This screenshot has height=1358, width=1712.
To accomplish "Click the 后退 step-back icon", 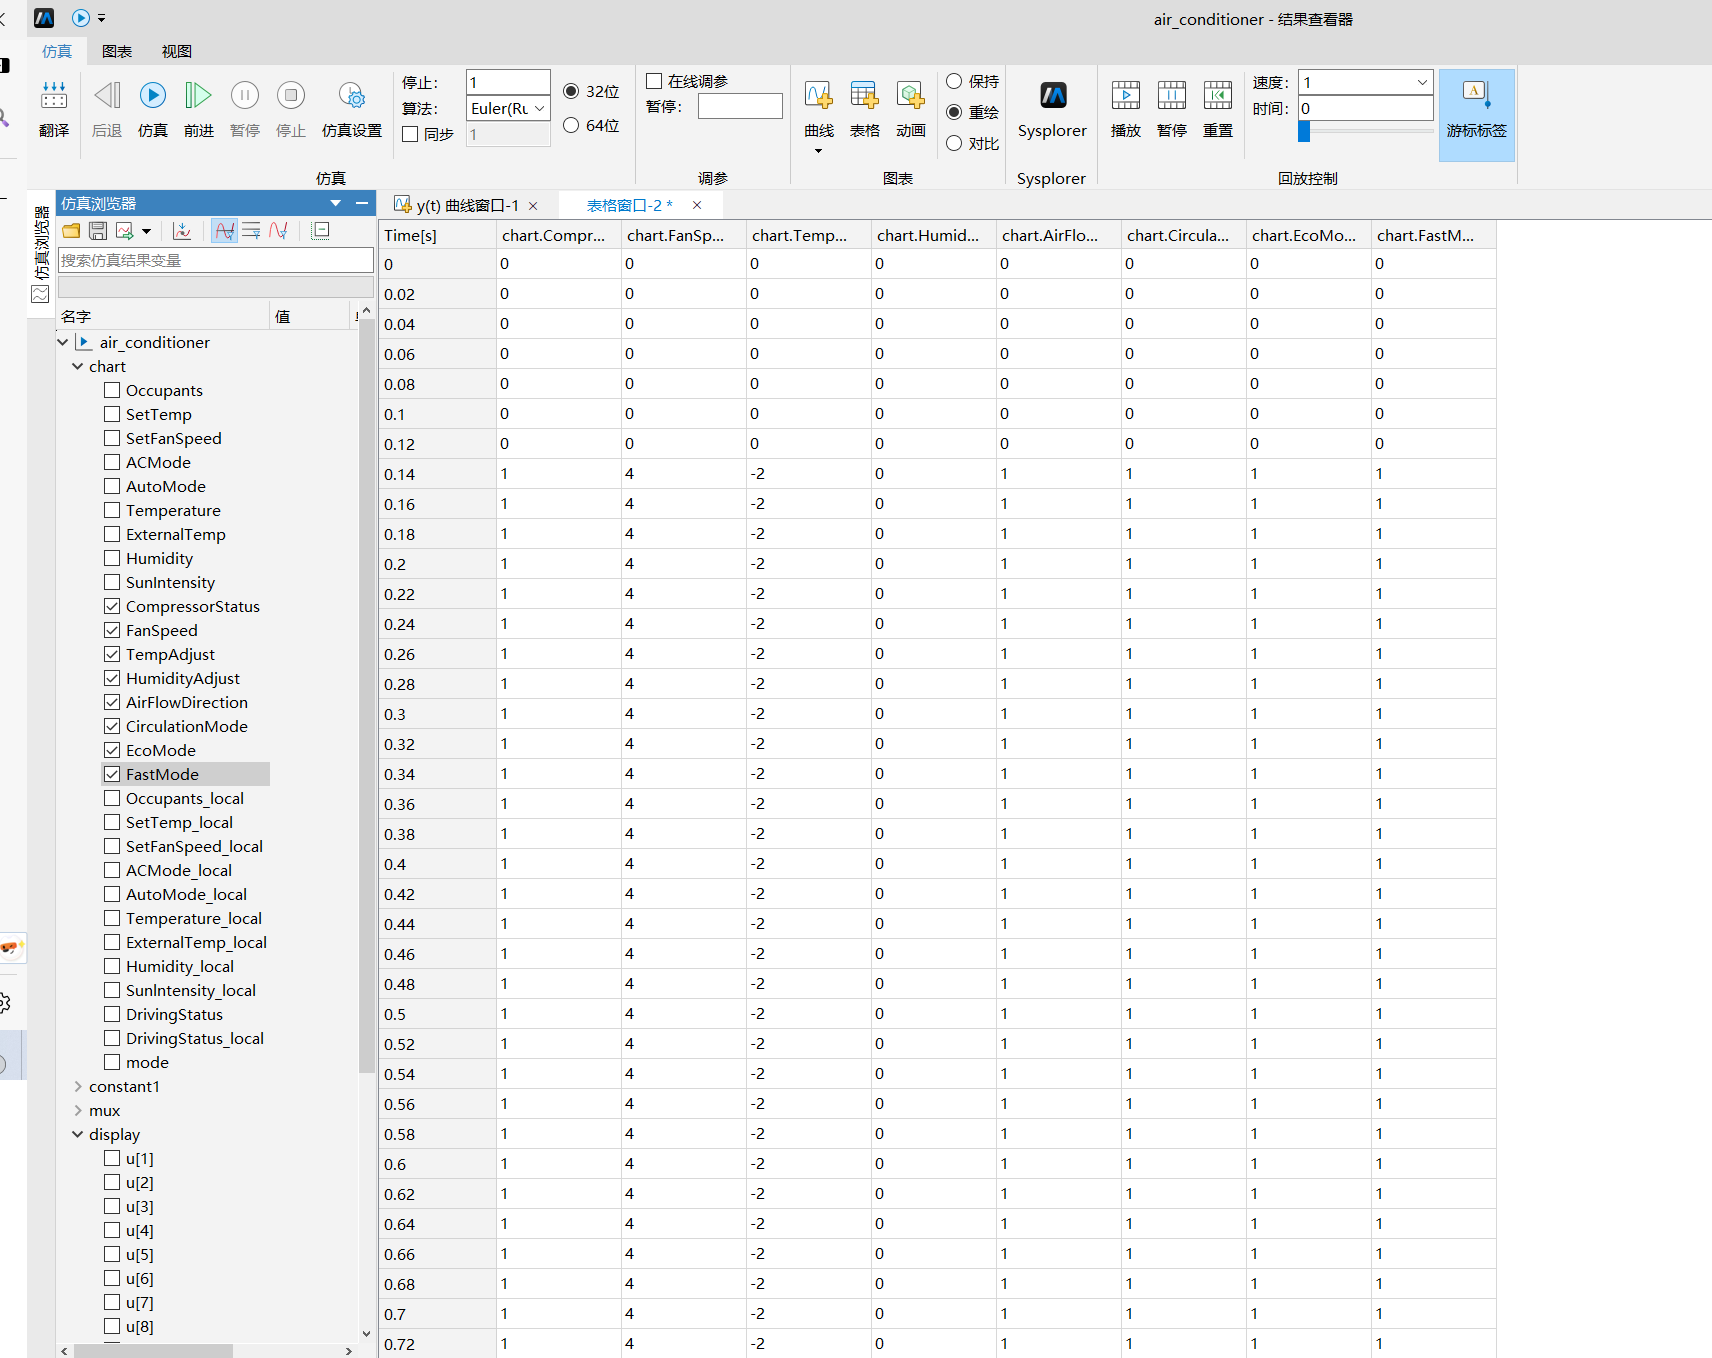I will pos(107,96).
